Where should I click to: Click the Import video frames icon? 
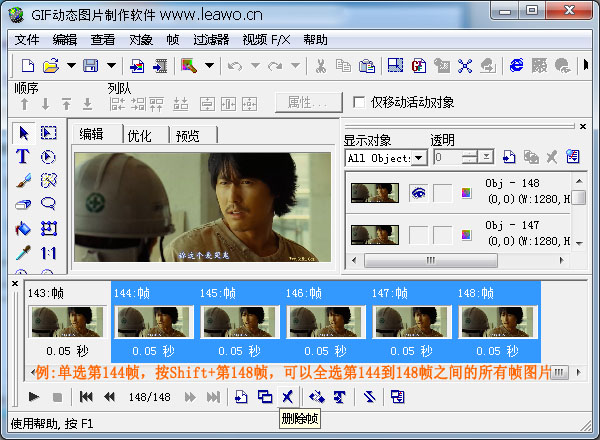160,66
